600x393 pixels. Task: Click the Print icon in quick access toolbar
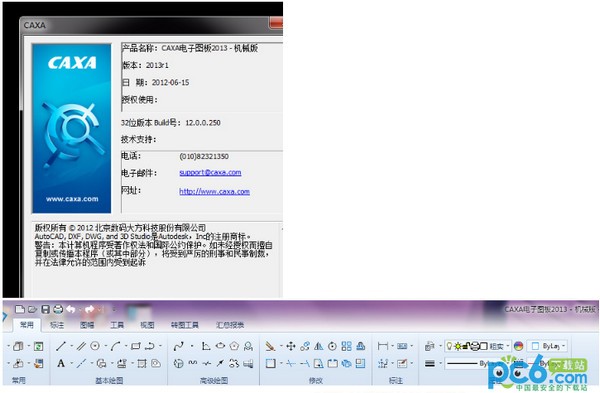[x=58, y=309]
